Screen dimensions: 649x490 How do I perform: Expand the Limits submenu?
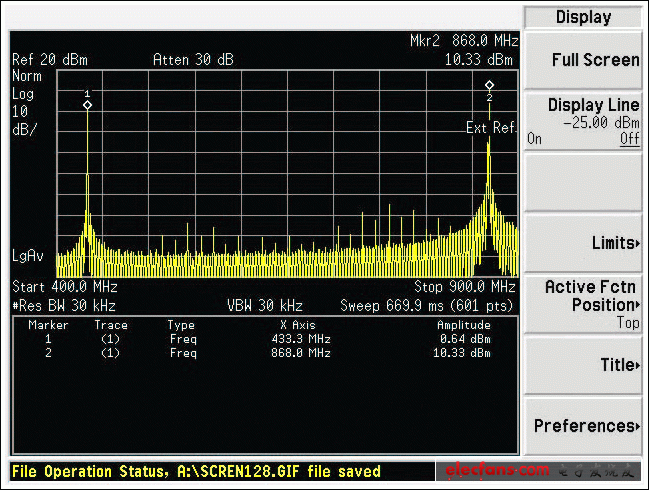(585, 243)
